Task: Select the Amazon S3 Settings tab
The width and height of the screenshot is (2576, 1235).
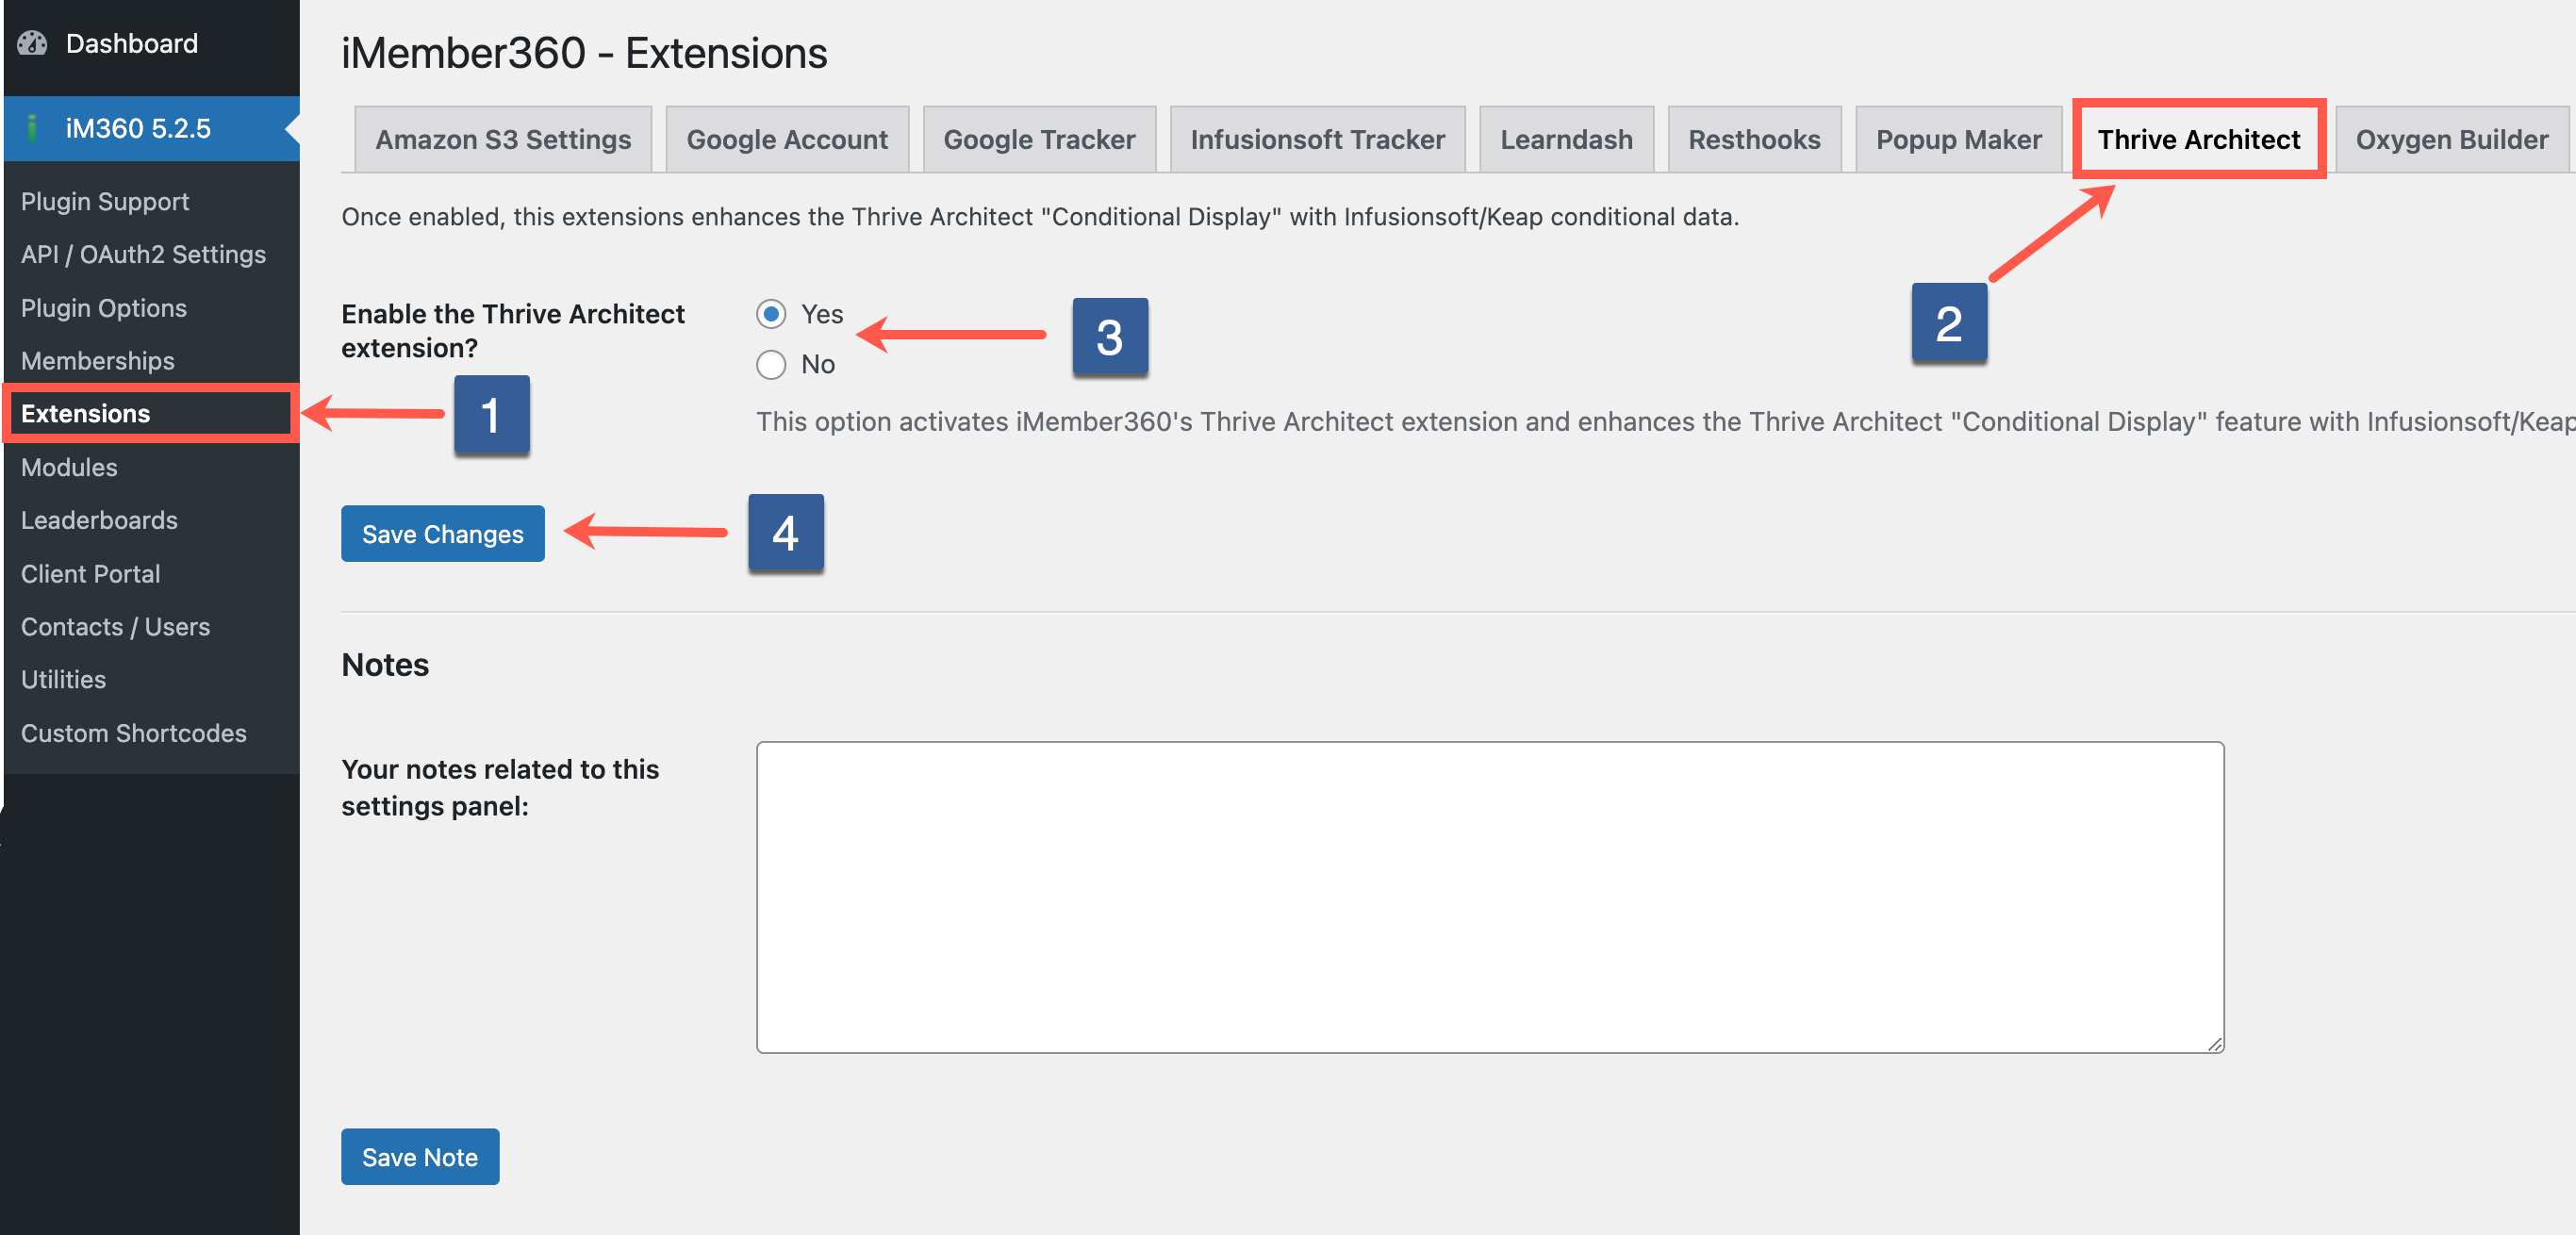Action: tap(502, 139)
